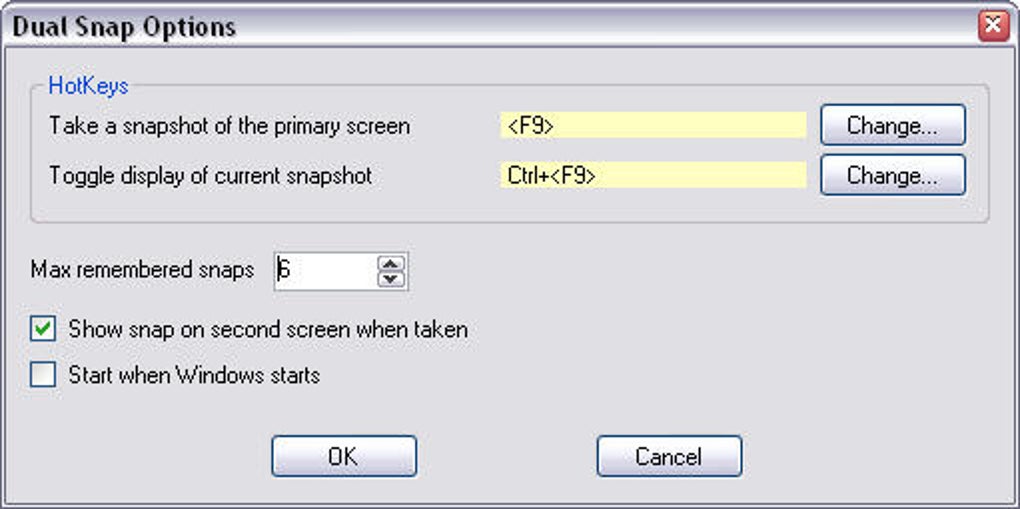
Task: Change the primary screen snapshot hotkey
Action: tap(892, 125)
